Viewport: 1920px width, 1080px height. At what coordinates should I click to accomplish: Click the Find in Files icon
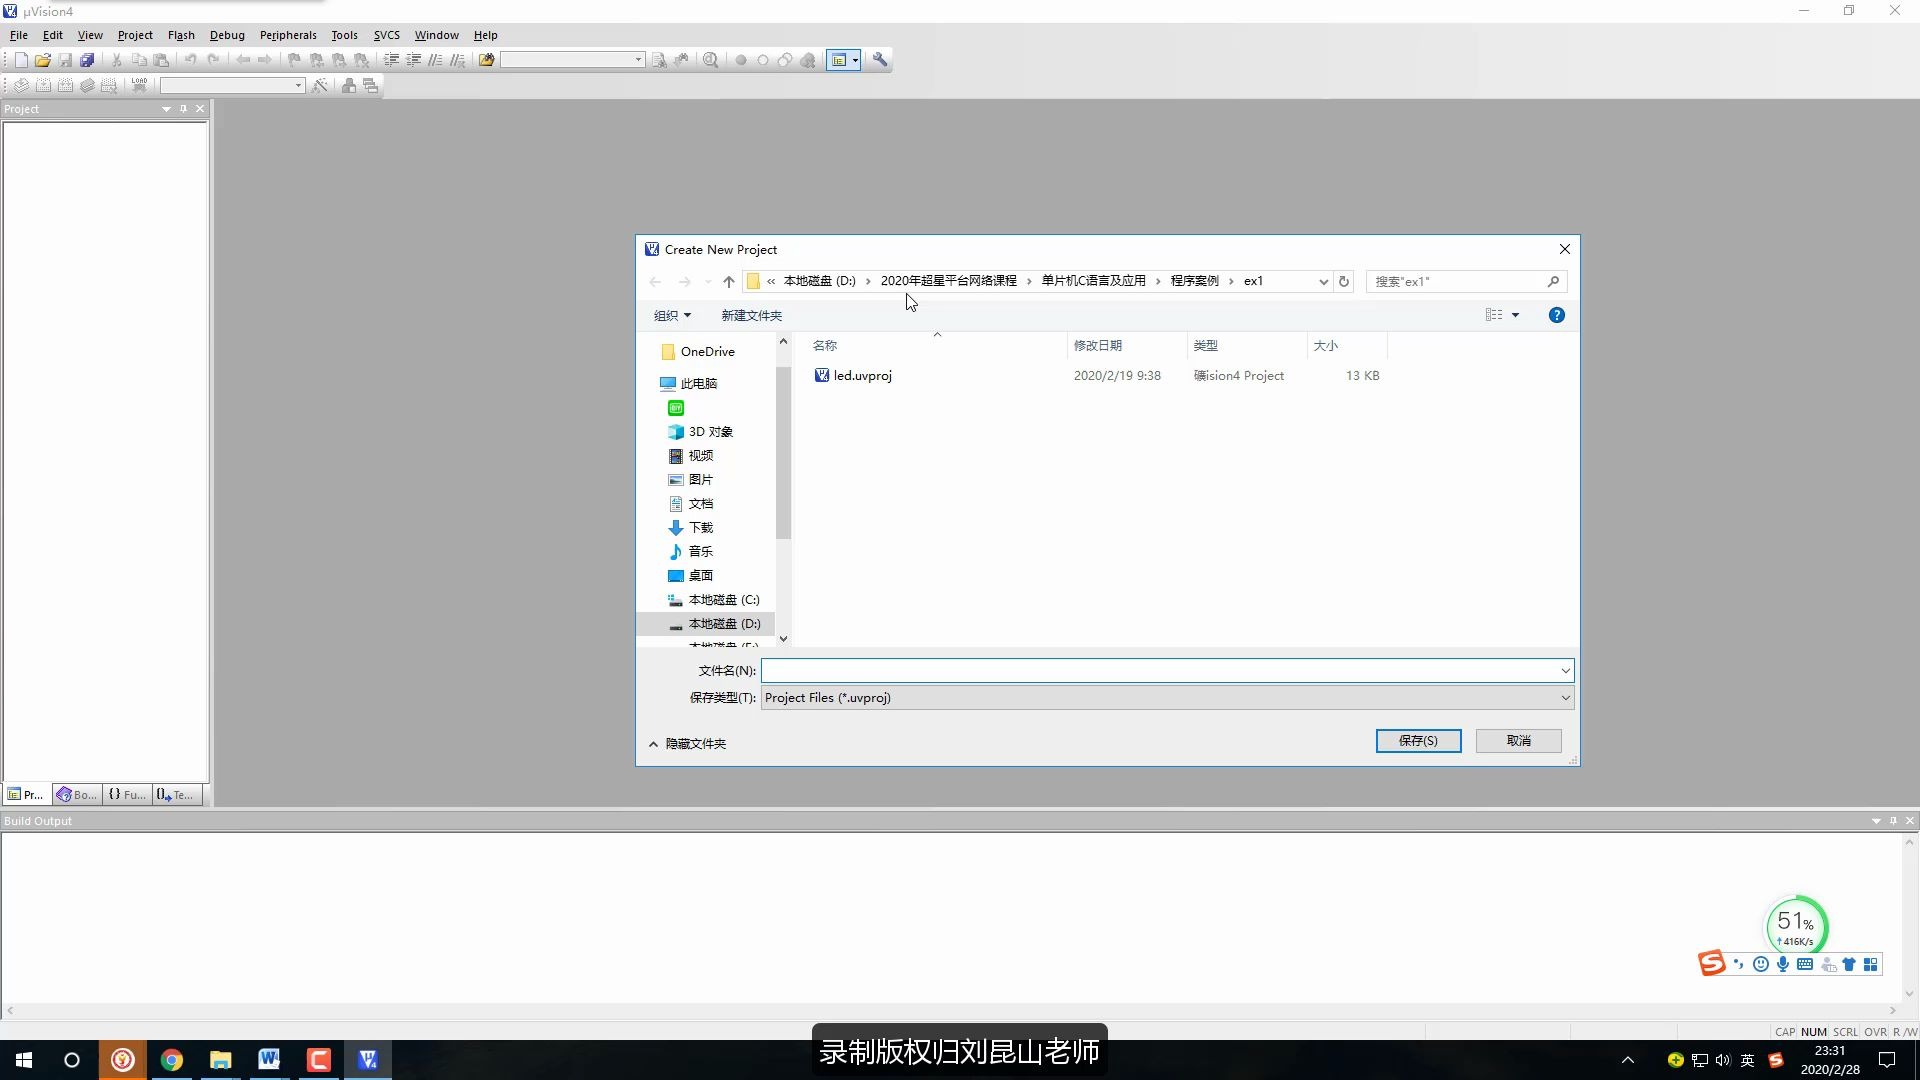[486, 60]
